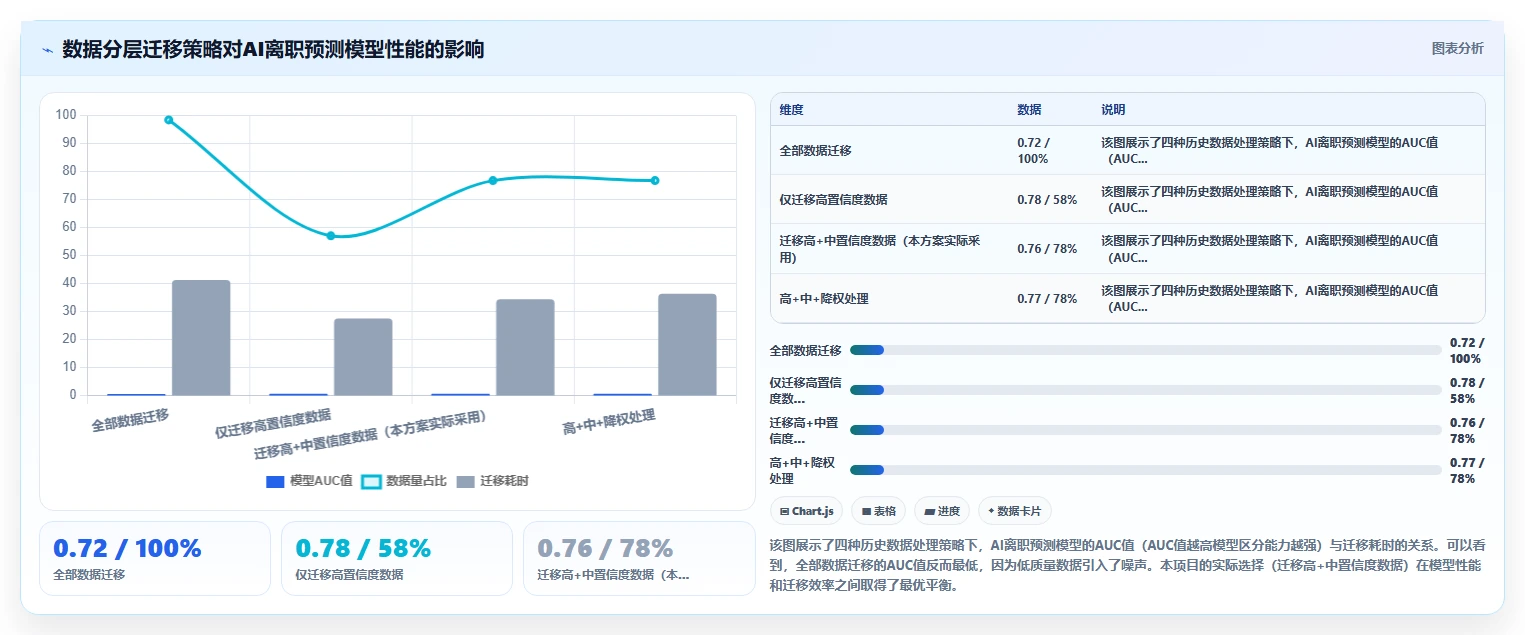Select the Chart.js tag
Image resolution: width=1525 pixels, height=635 pixels.
[806, 511]
